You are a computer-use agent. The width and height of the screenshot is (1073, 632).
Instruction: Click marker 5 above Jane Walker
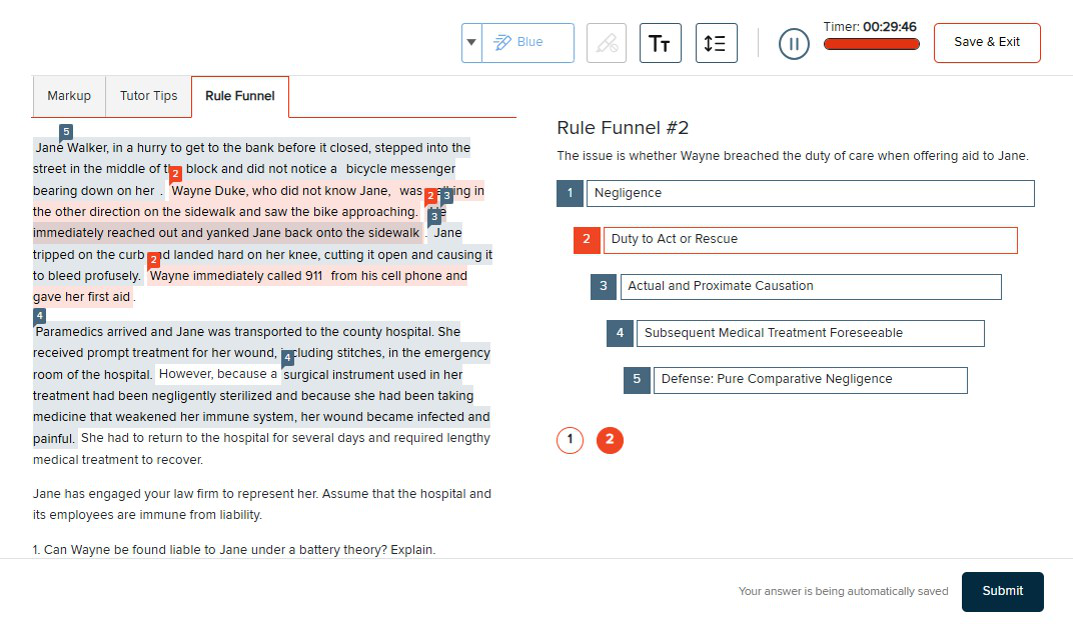point(66,132)
